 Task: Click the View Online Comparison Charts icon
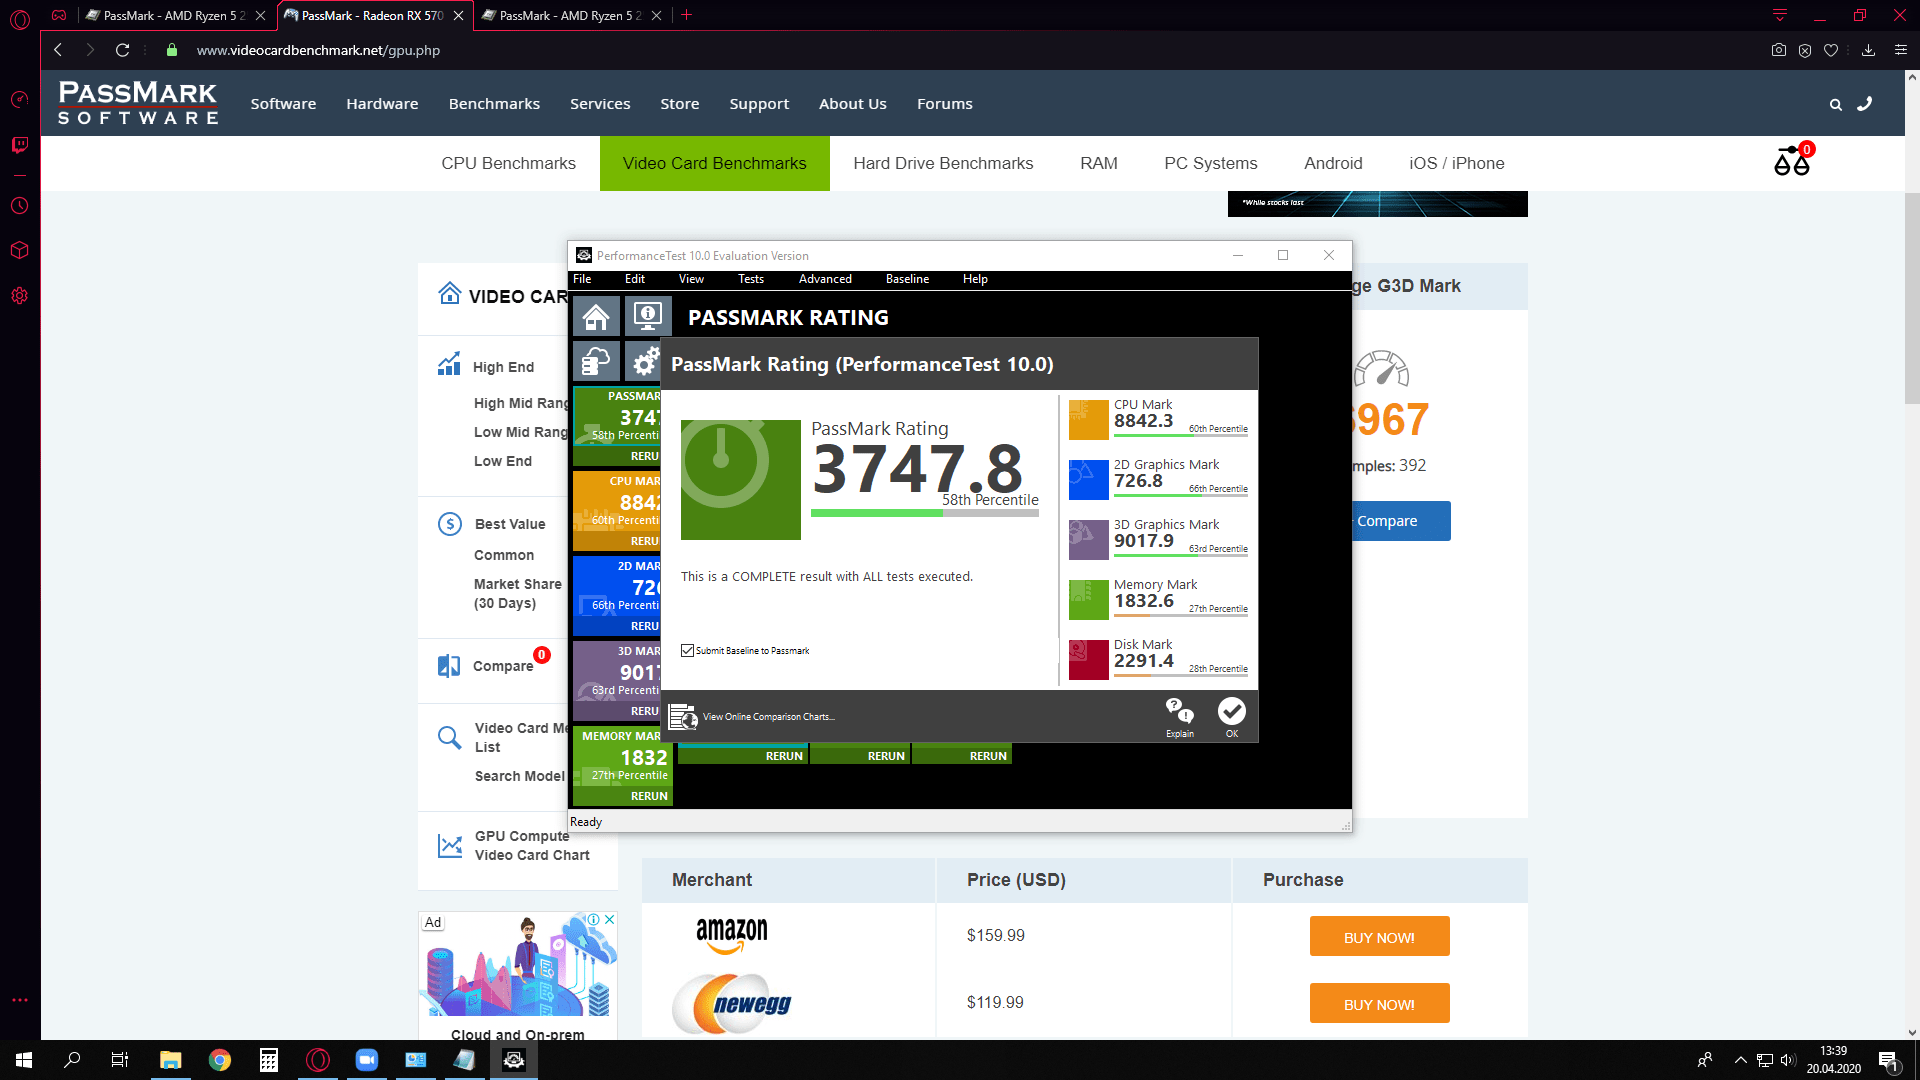coord(683,717)
